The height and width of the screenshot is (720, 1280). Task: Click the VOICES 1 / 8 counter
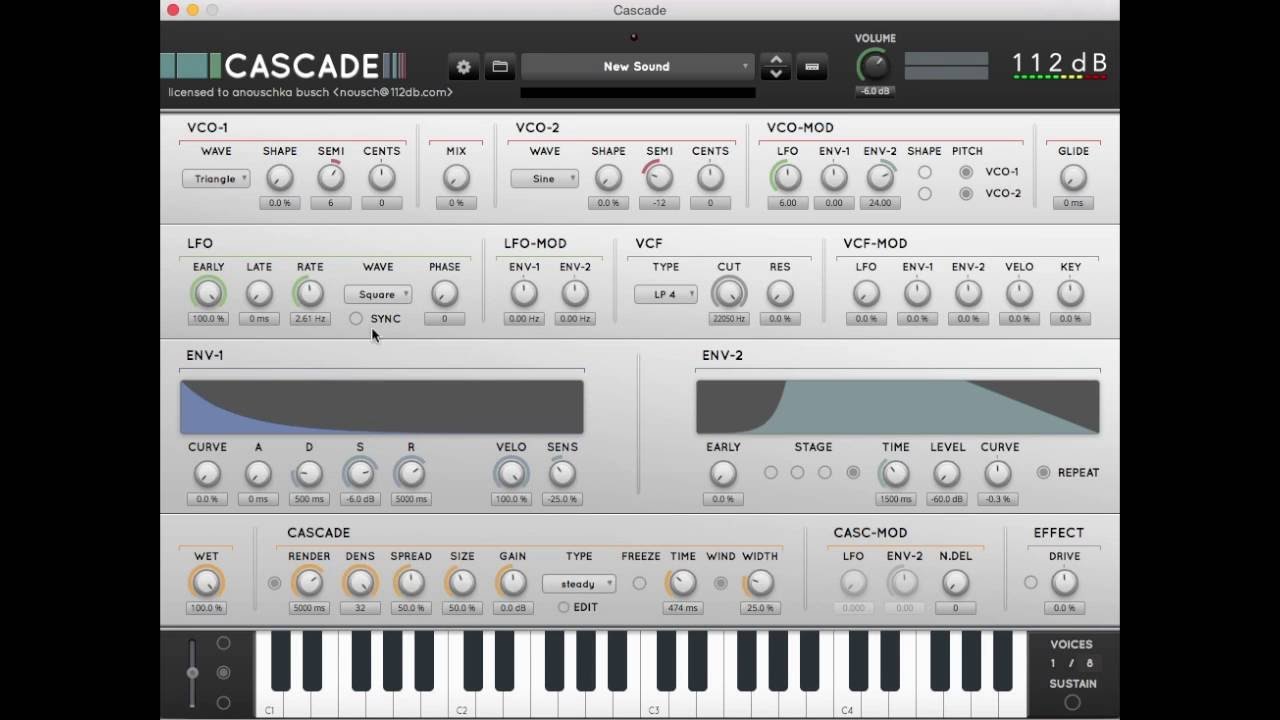click(1071, 663)
